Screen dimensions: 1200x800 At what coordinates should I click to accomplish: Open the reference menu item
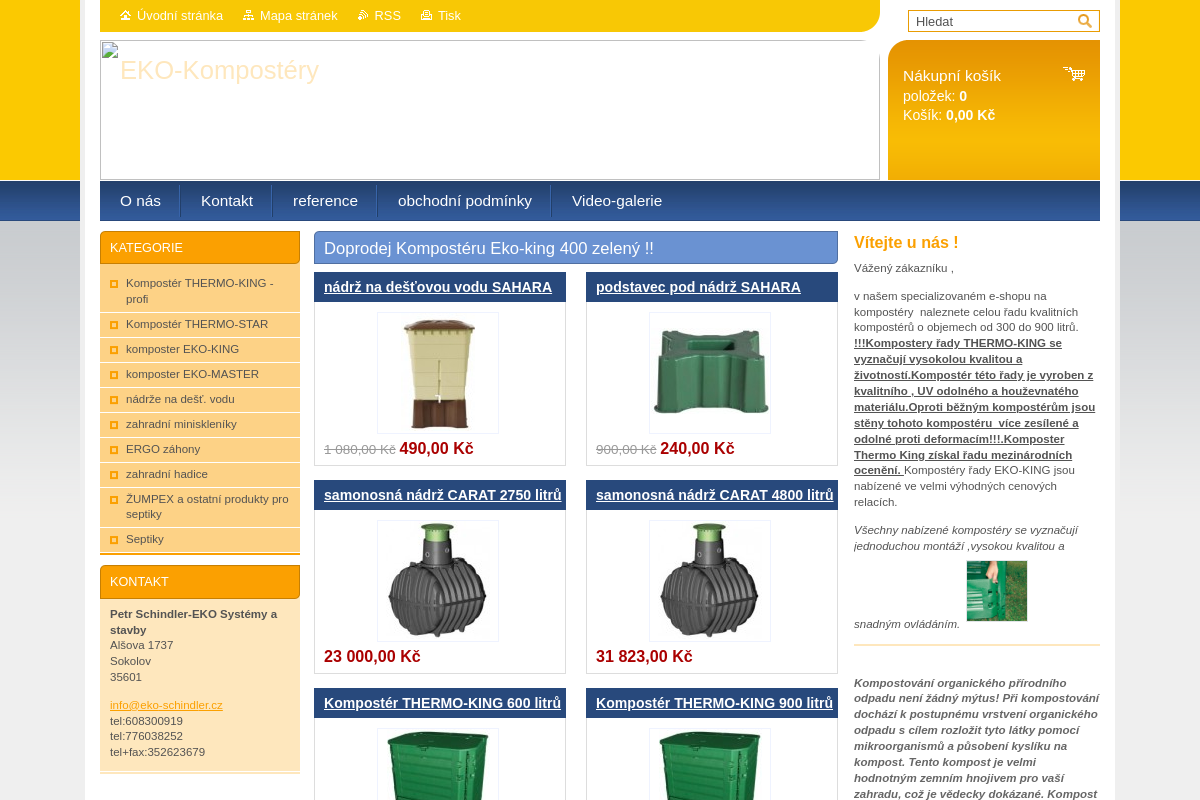[325, 201]
